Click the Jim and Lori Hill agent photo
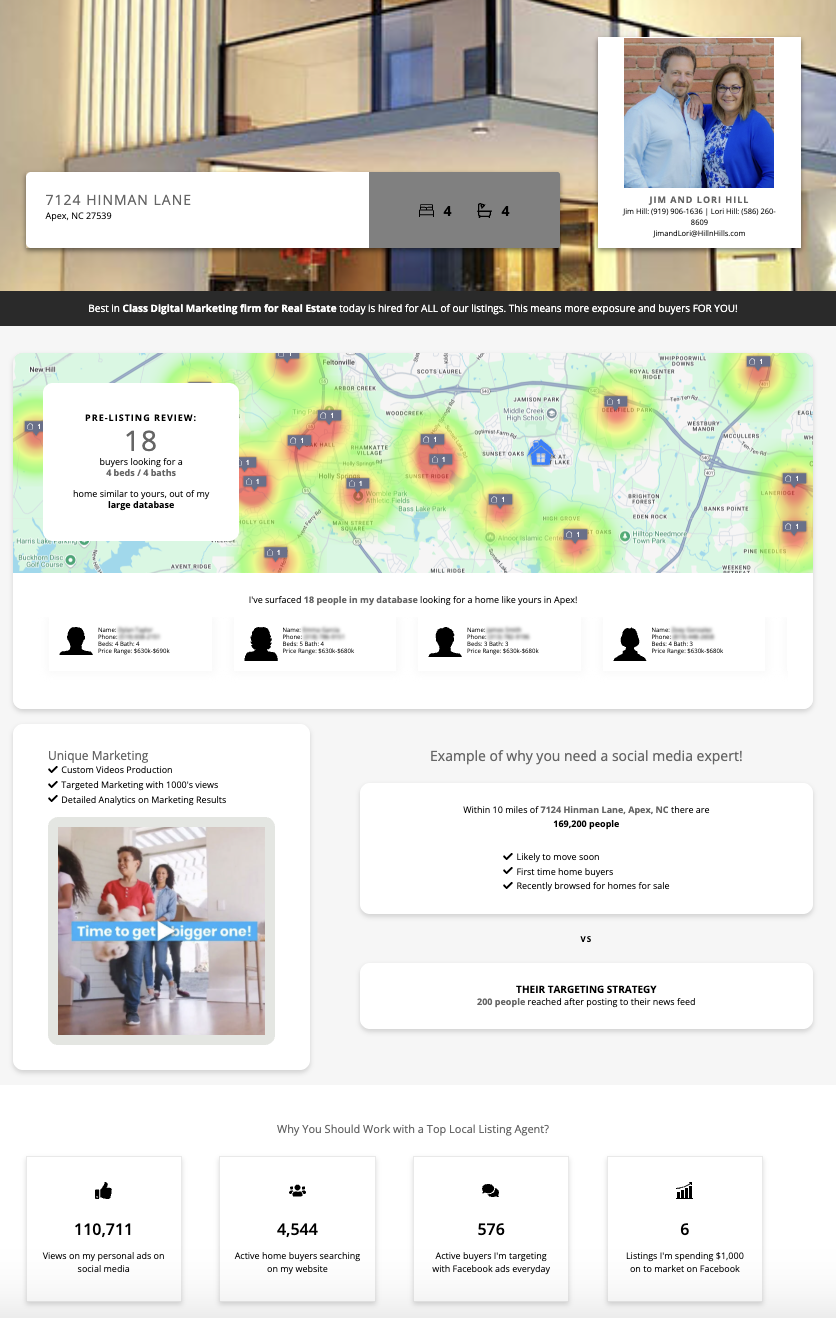This screenshot has height=1318, width=836. click(699, 113)
